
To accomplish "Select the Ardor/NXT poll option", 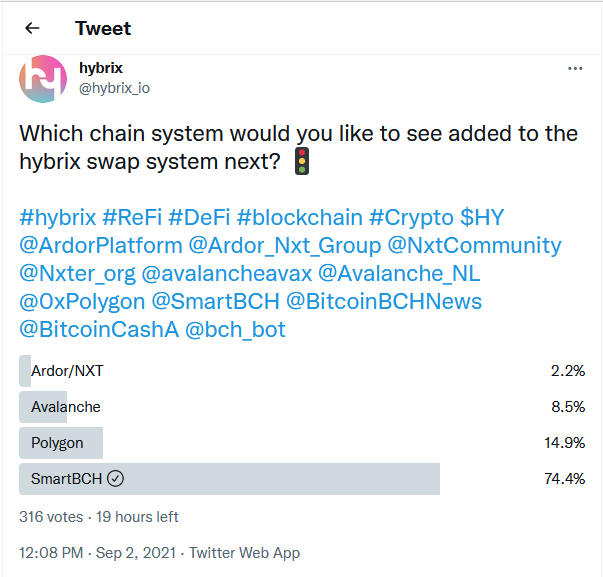I will 302,371.
